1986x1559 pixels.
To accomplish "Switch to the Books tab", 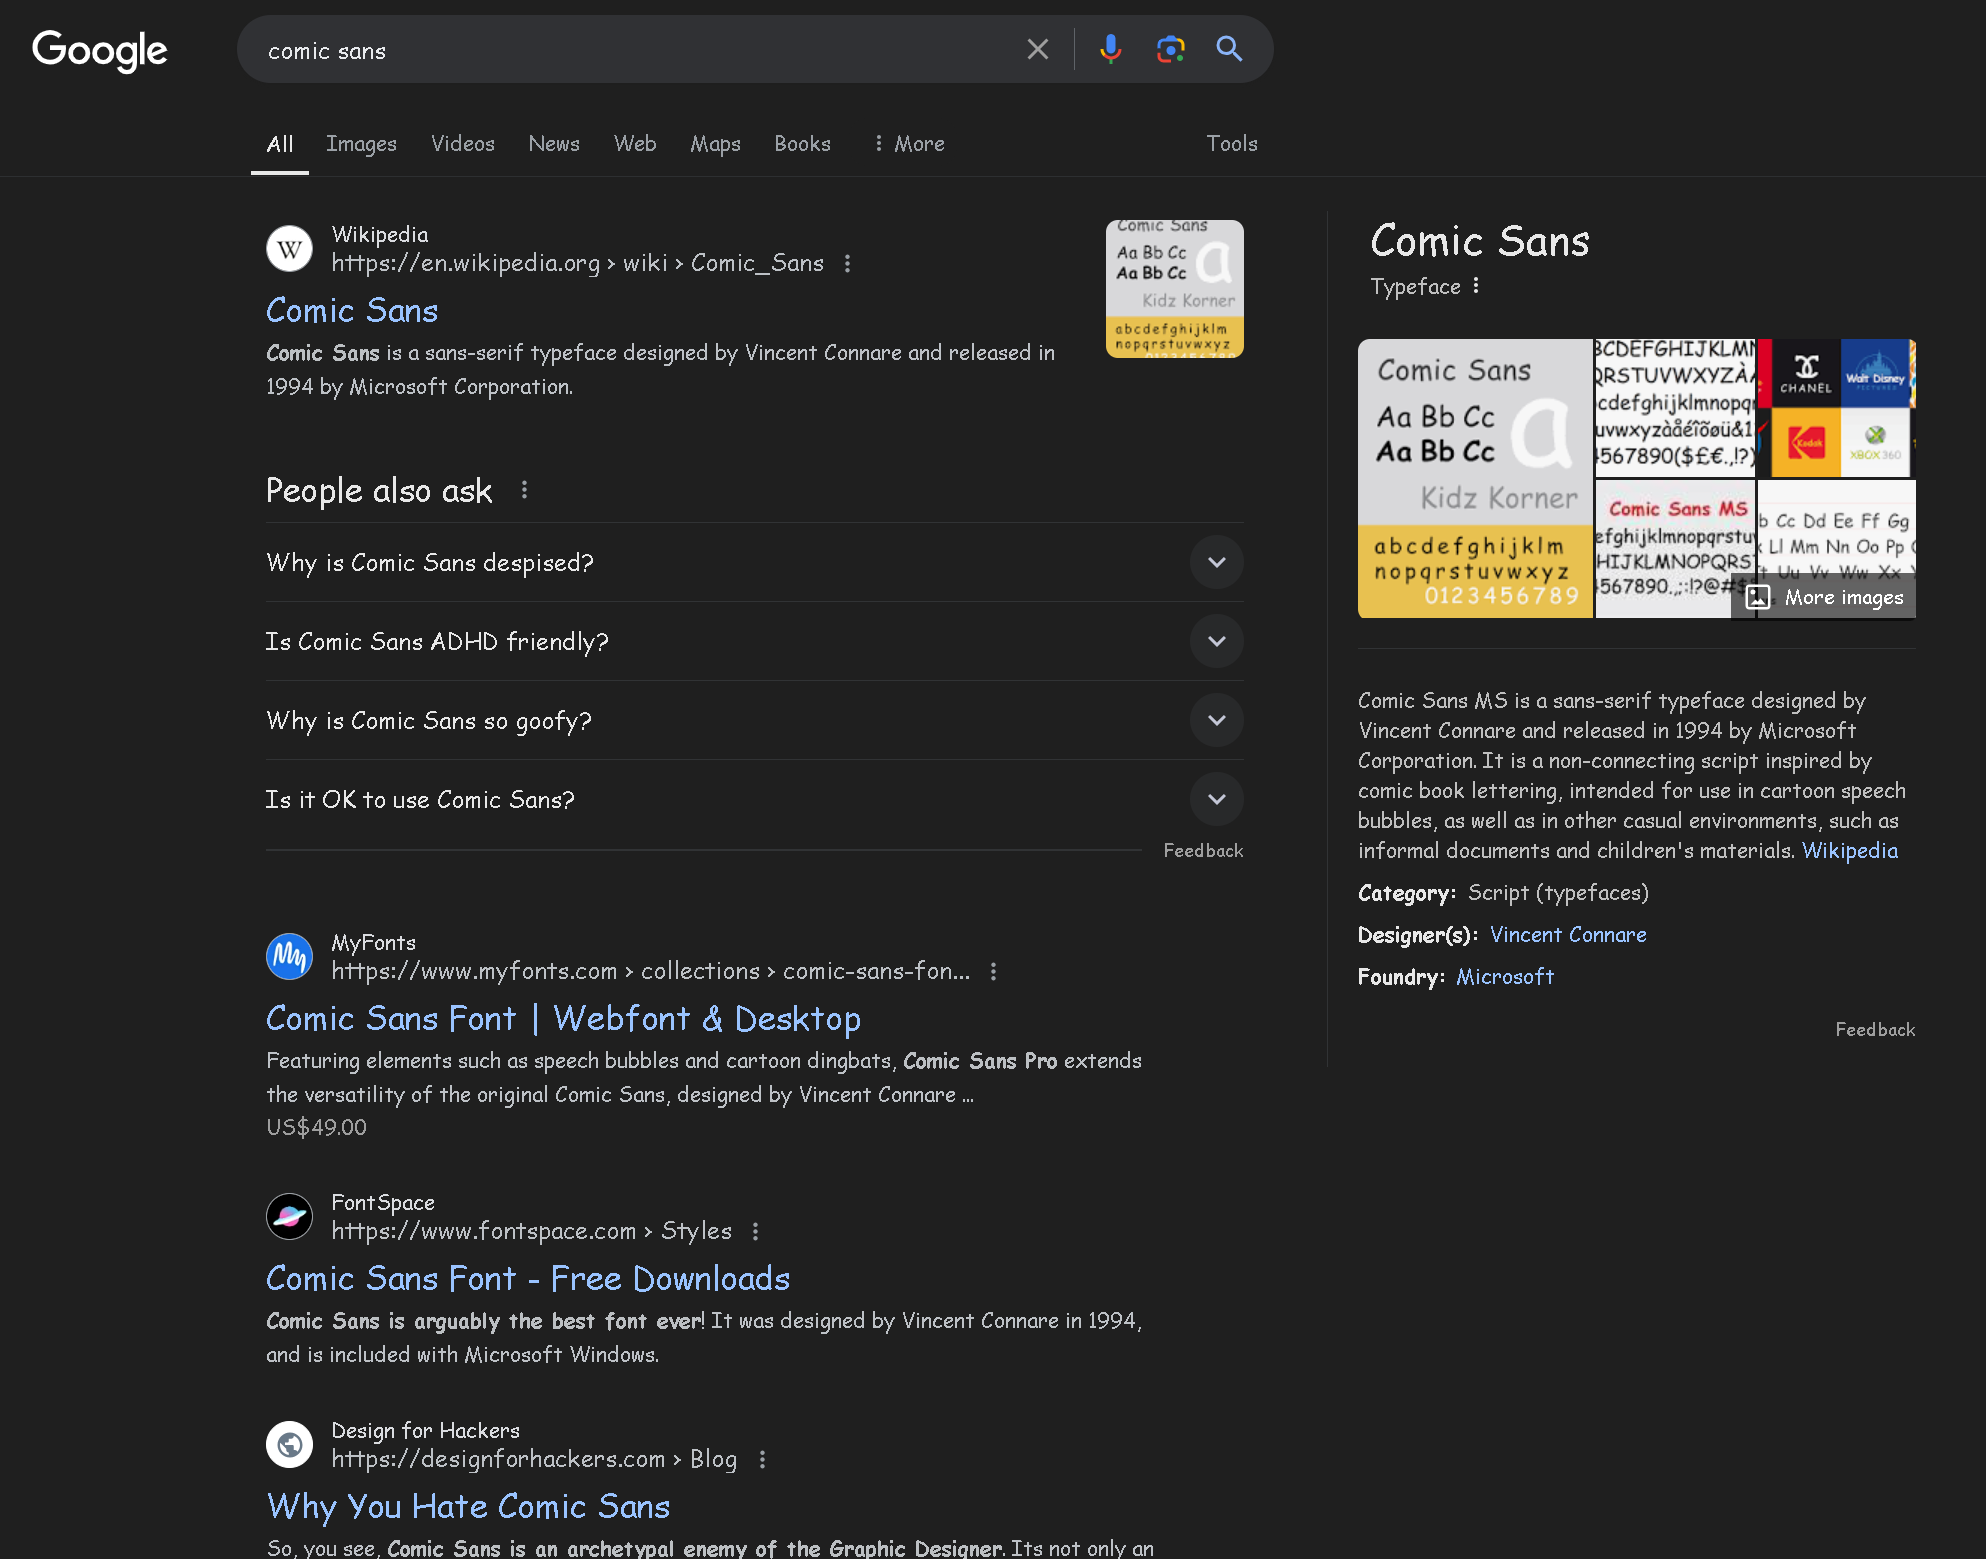I will [802, 144].
